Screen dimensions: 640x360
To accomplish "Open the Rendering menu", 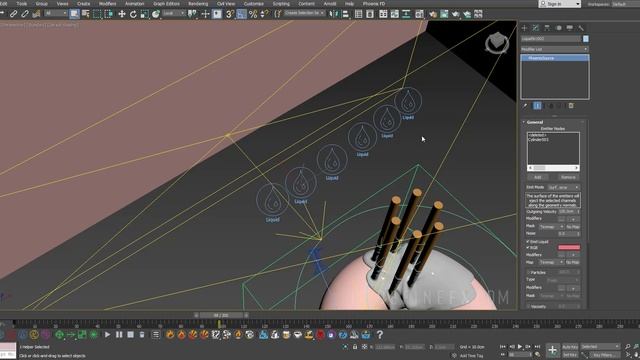I will click(198, 3).
